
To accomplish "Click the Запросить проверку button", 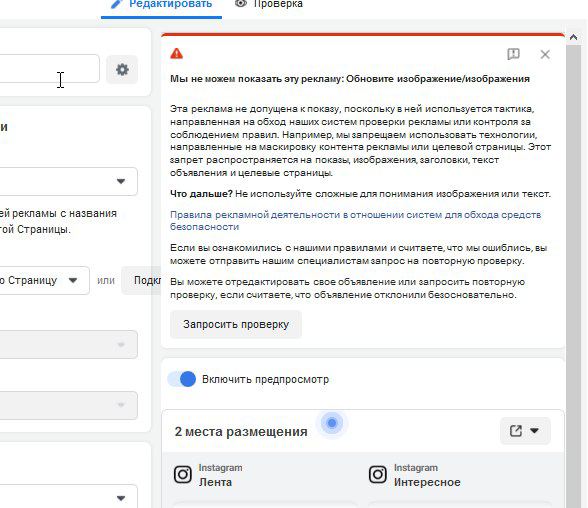I will click(x=236, y=324).
